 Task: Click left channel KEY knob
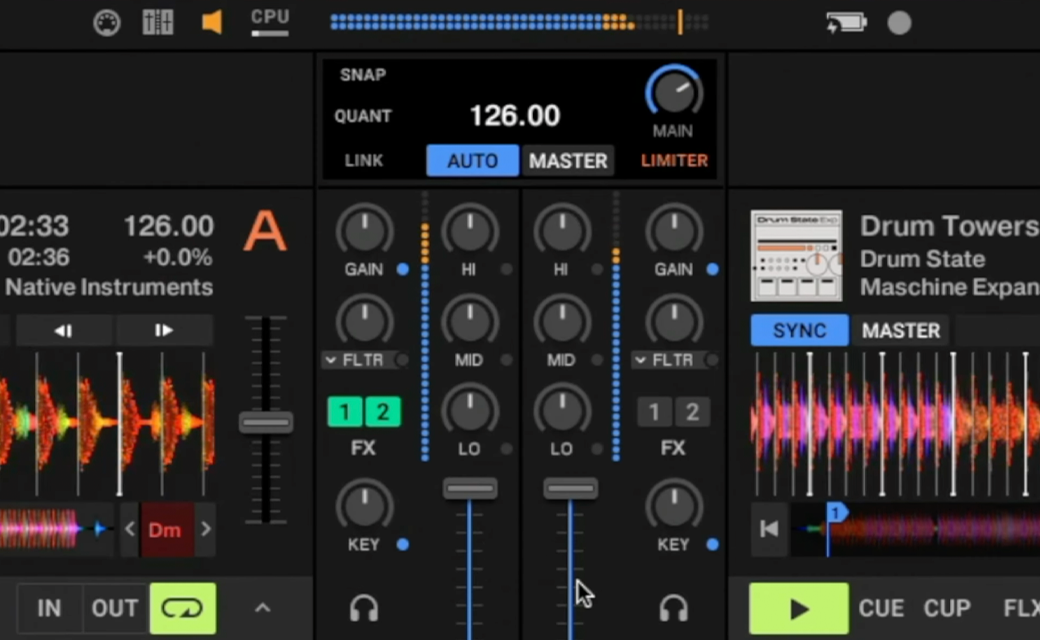point(364,506)
